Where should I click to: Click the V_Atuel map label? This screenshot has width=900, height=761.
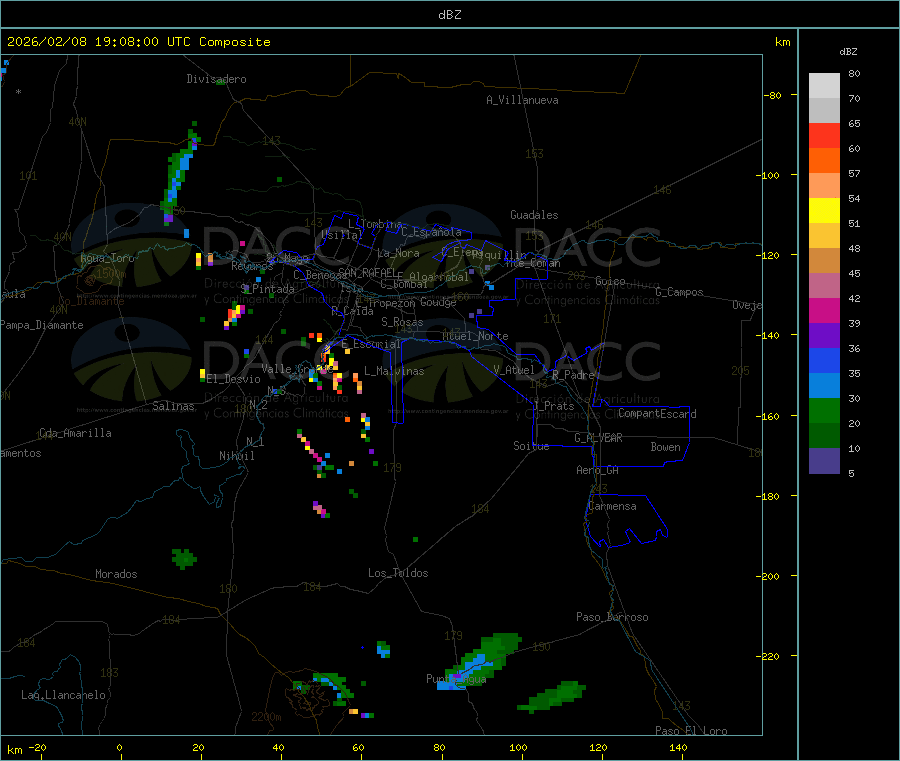[x=514, y=370]
